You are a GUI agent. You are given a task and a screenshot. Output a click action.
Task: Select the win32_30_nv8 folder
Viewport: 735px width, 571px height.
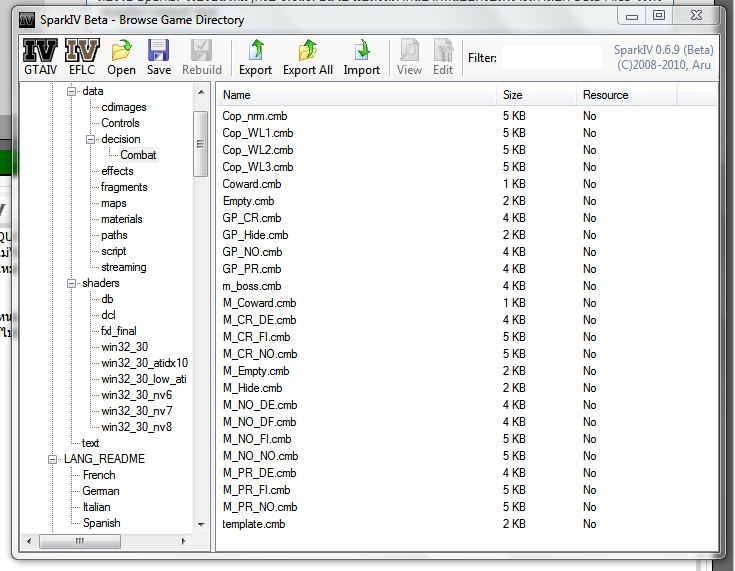point(136,427)
